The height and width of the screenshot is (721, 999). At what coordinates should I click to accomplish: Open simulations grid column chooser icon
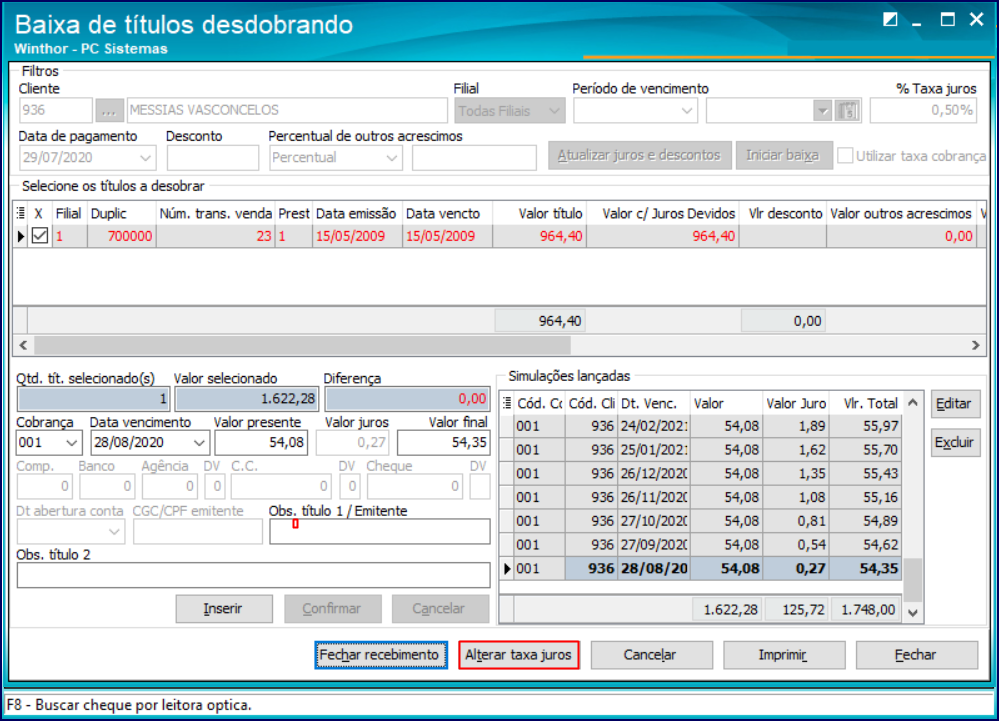coord(507,403)
